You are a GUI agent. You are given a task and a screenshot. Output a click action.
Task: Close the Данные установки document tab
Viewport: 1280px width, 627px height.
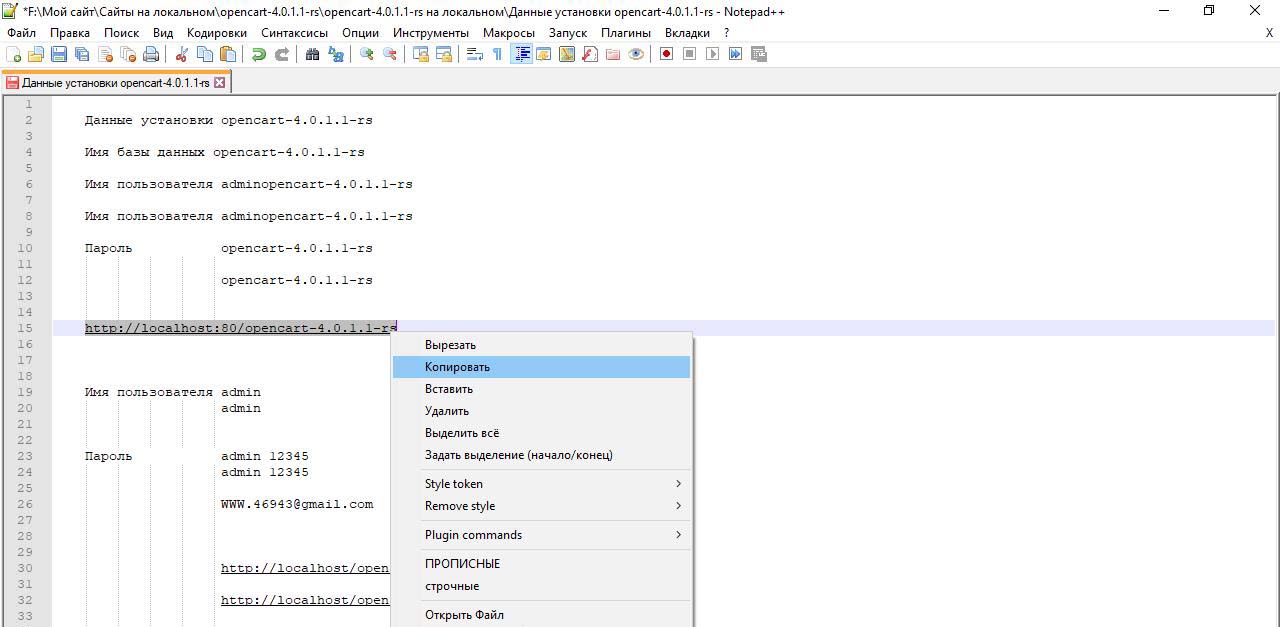(220, 83)
